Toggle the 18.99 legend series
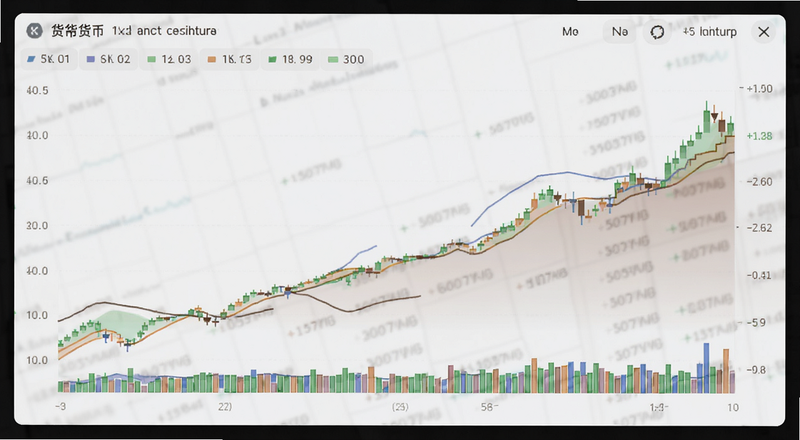 pos(290,59)
